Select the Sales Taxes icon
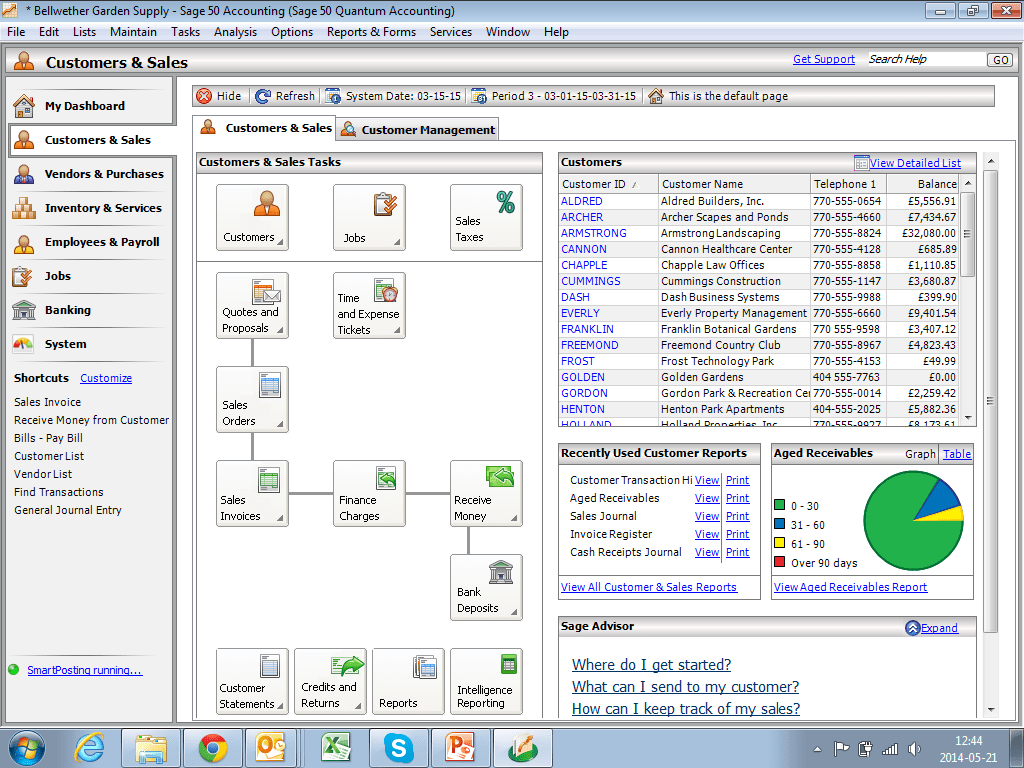Screen dimensions: 1024x768 [x=486, y=217]
